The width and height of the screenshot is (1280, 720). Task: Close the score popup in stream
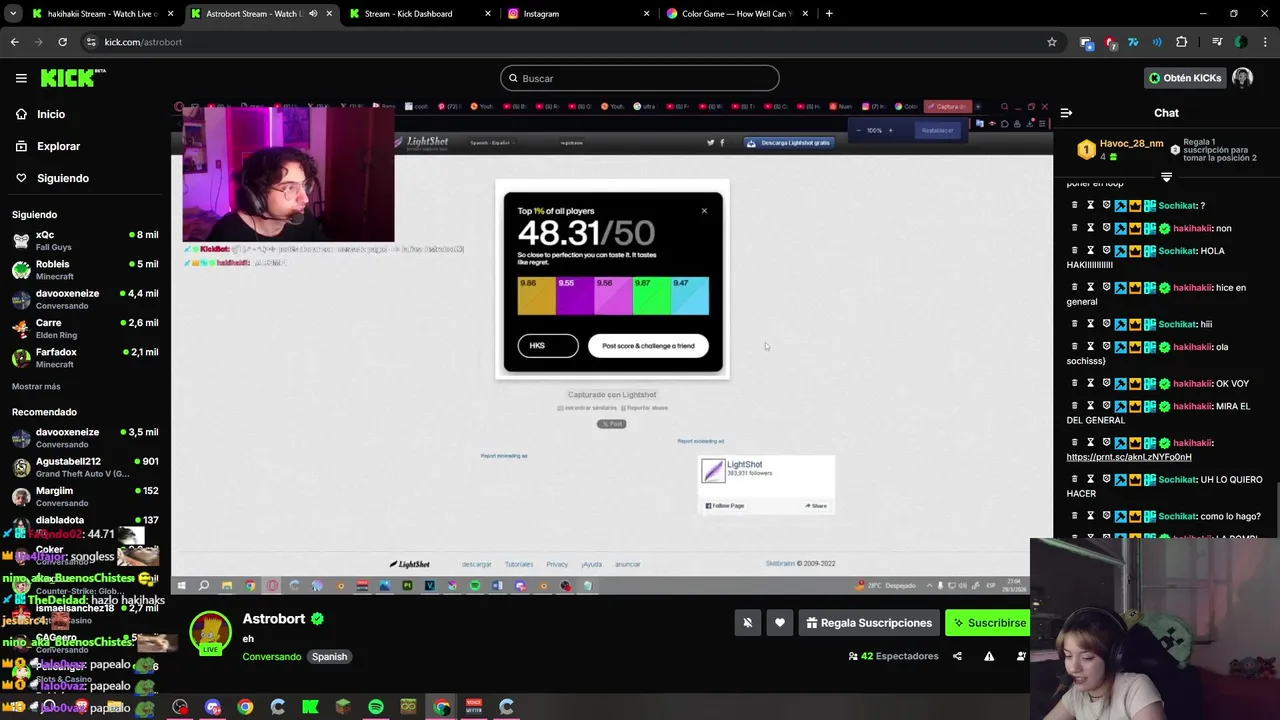pos(704,211)
